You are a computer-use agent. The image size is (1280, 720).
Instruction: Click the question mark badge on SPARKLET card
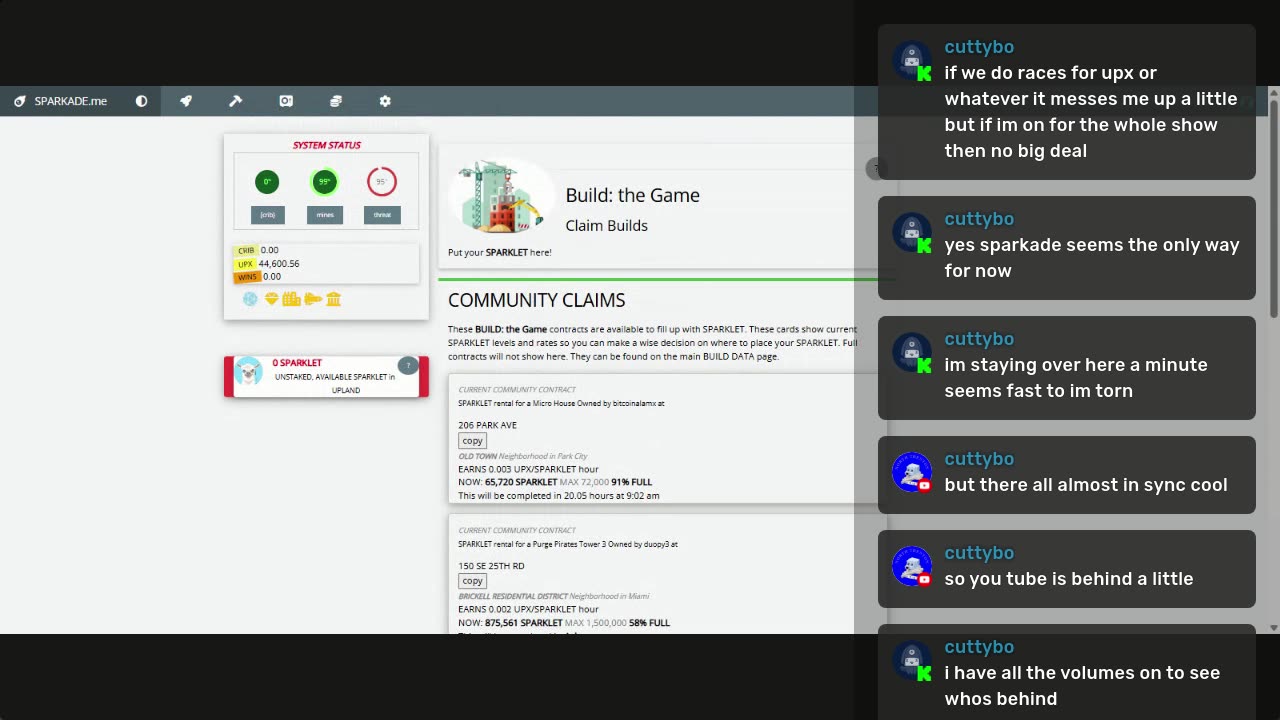(x=407, y=365)
